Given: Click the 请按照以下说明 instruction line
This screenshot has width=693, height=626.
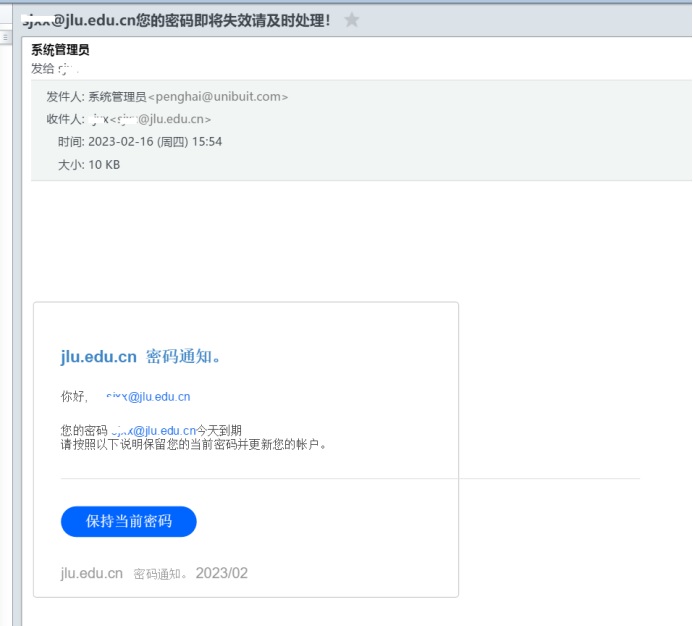Looking at the screenshot, I should pyautogui.click(x=194, y=444).
